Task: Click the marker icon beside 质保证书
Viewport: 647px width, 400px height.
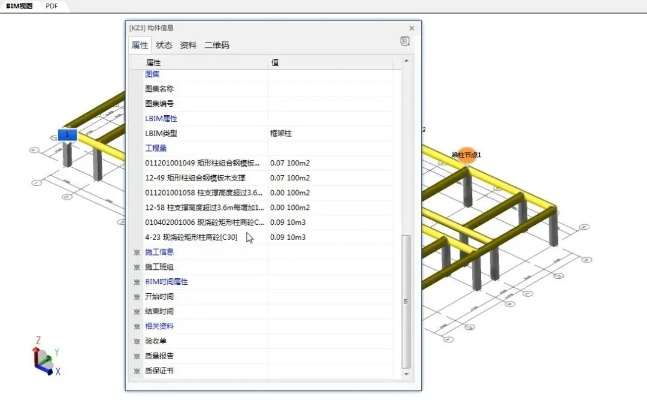Action: click(x=137, y=371)
